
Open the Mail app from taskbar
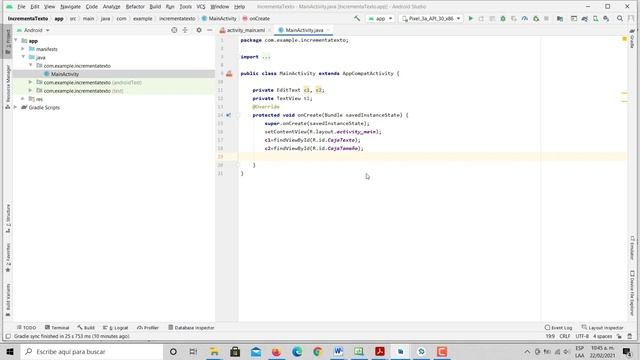pos(256,351)
